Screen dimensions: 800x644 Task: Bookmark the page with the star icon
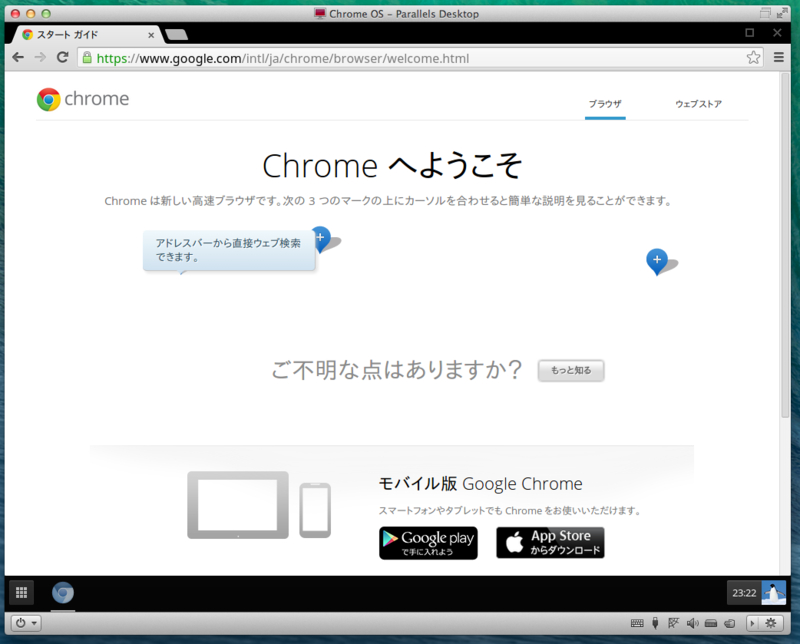(753, 58)
